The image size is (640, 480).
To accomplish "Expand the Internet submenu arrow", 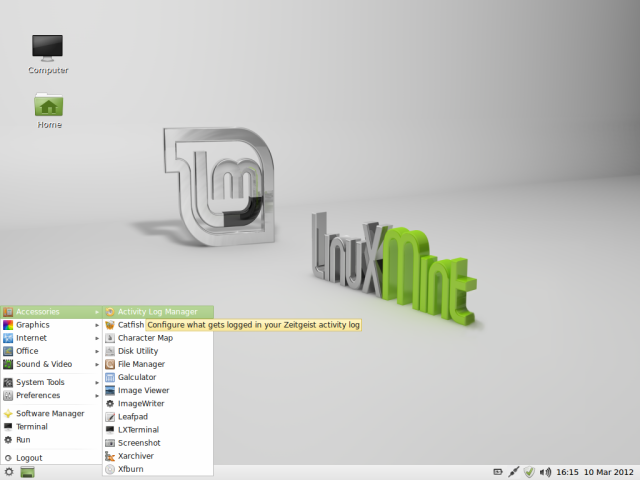I will click(x=97, y=338).
